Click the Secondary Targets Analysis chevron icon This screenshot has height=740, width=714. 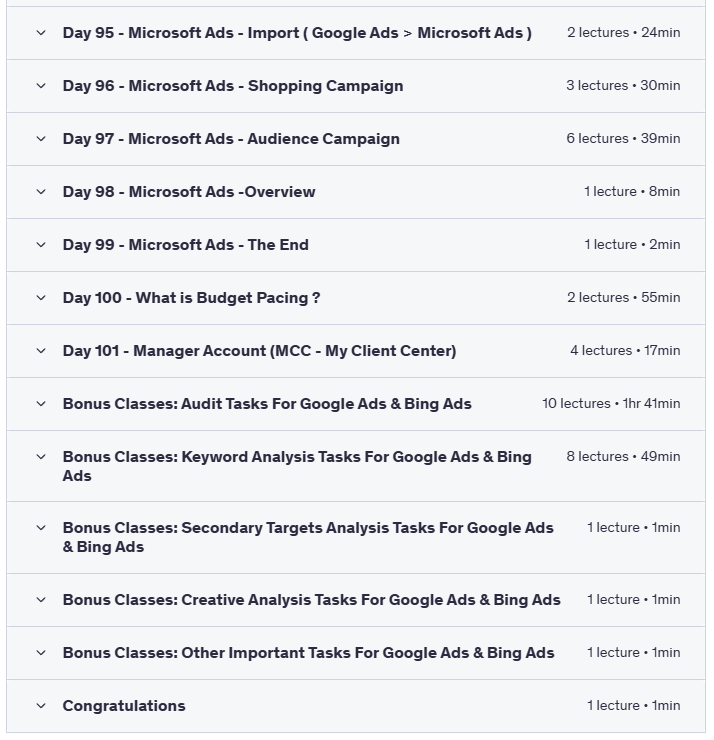tap(41, 528)
